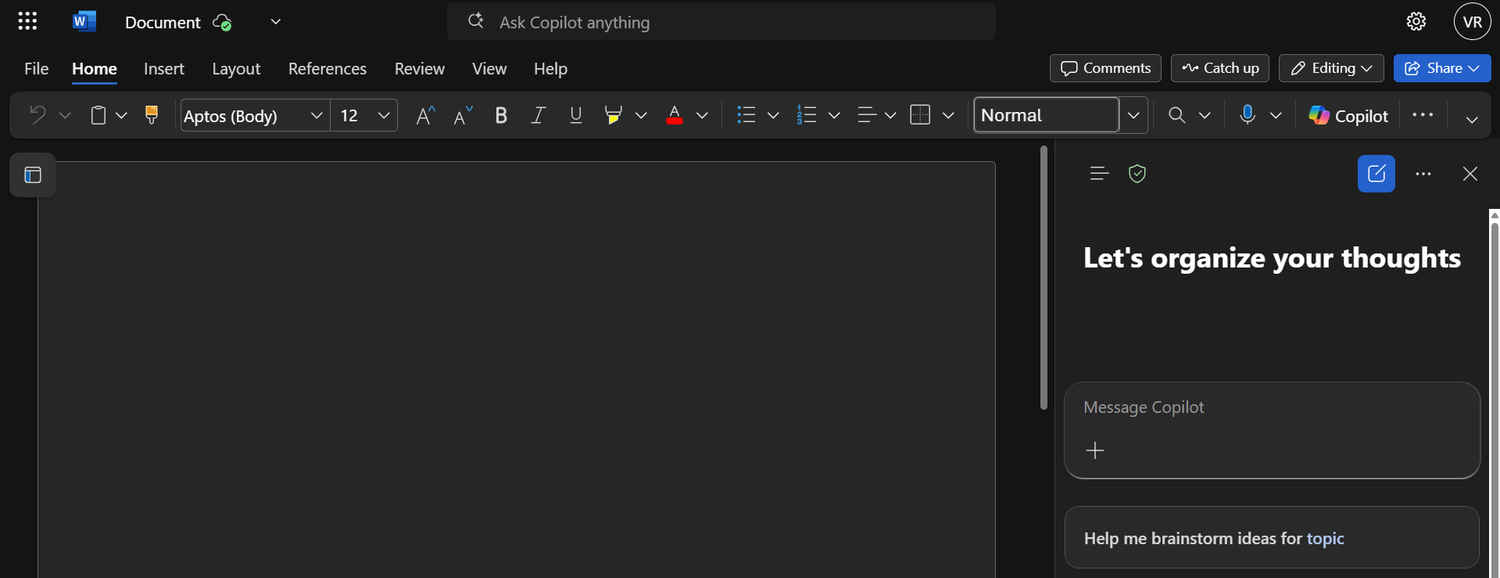
Task: Click the Format Painter icon
Action: click(152, 116)
